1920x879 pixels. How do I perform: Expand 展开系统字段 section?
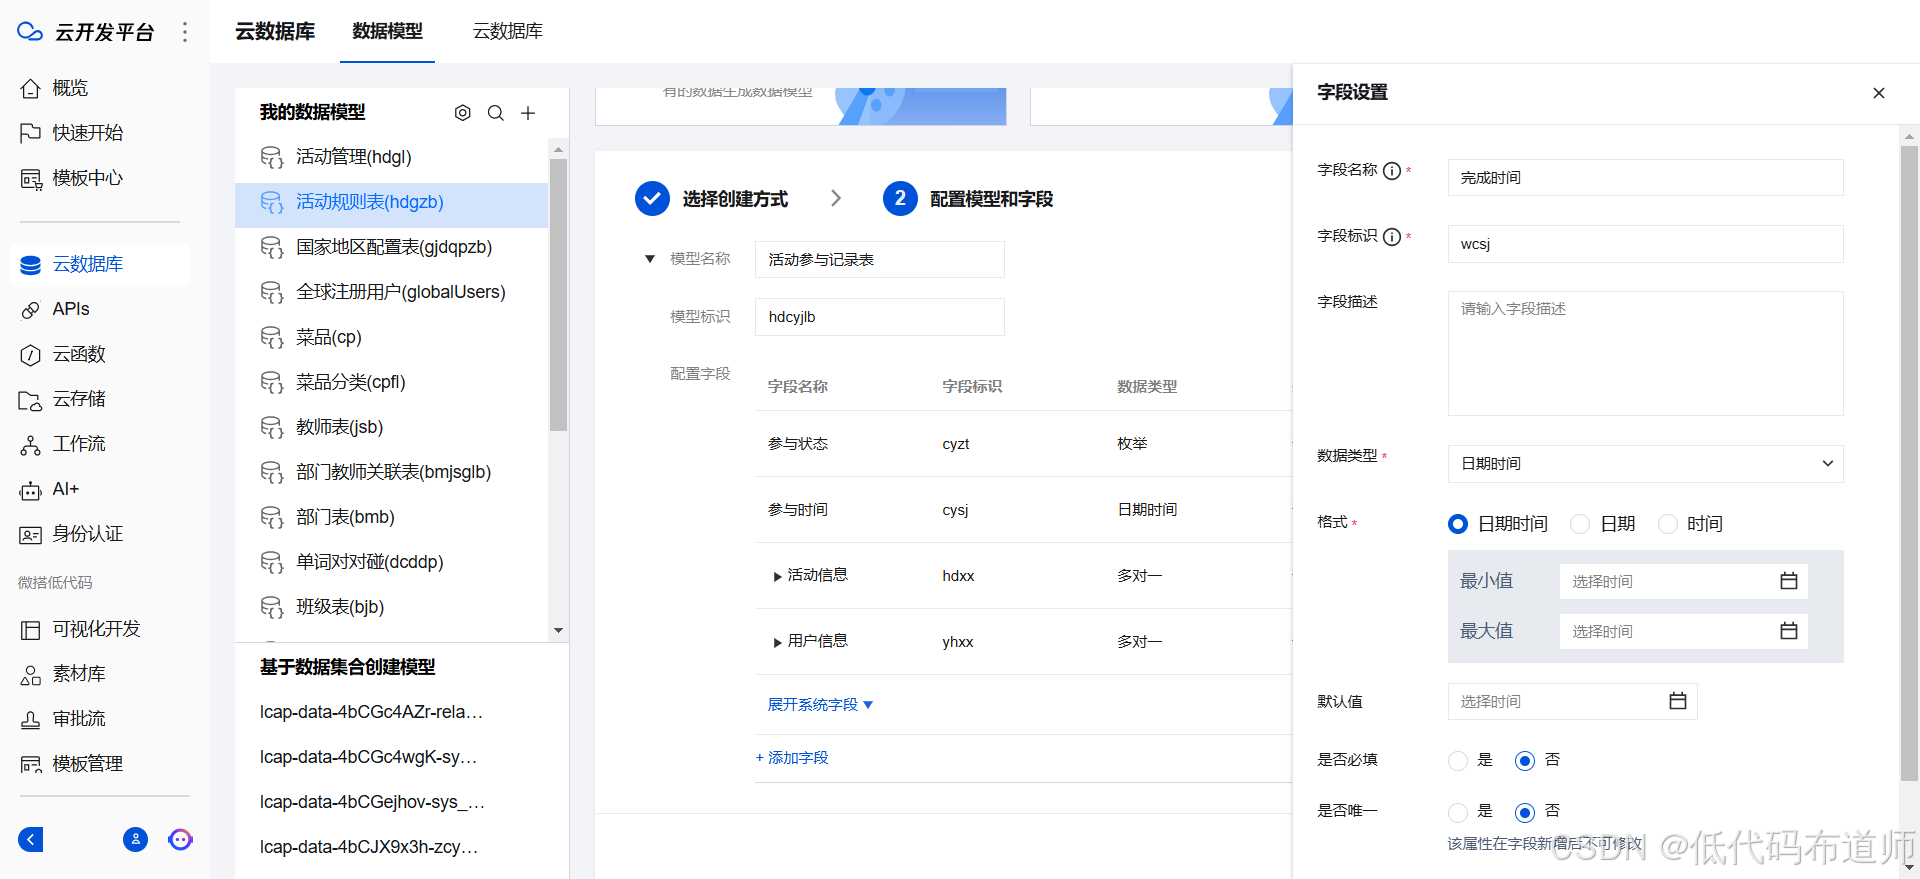pos(820,705)
